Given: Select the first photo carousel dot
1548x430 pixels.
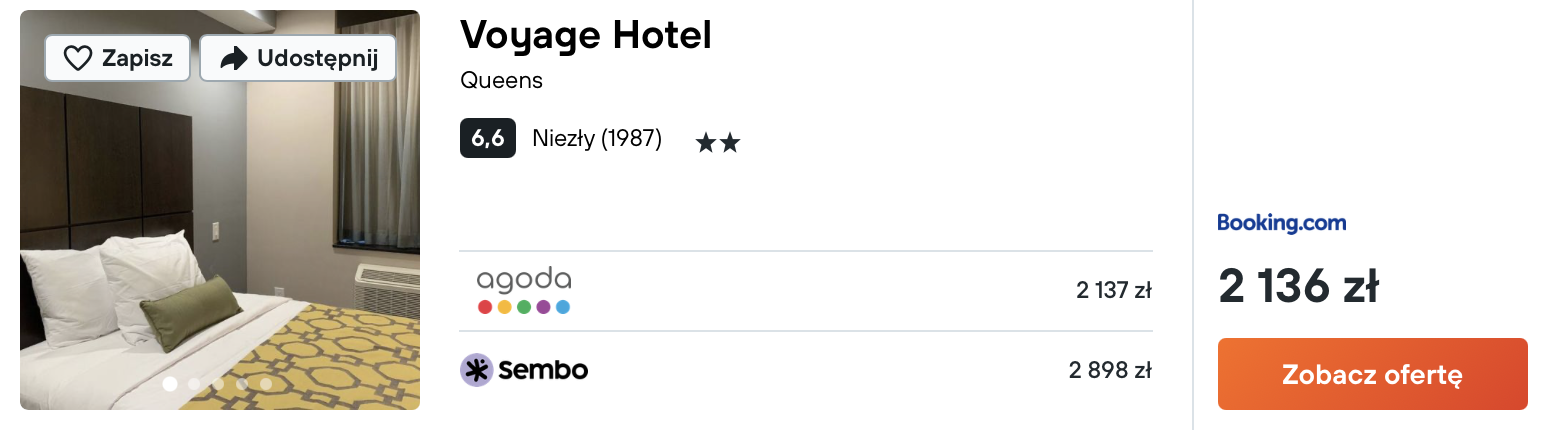Looking at the screenshot, I should coord(170,383).
